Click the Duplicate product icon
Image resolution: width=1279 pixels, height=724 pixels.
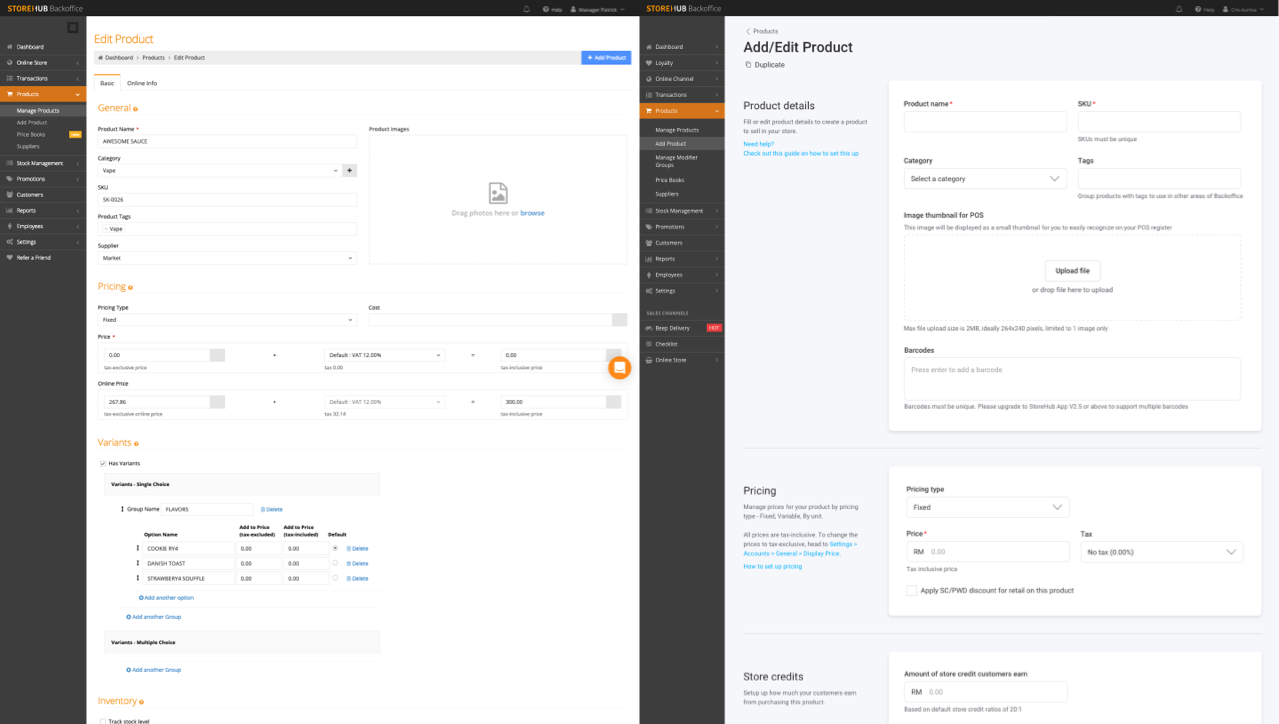pyautogui.click(x=748, y=65)
